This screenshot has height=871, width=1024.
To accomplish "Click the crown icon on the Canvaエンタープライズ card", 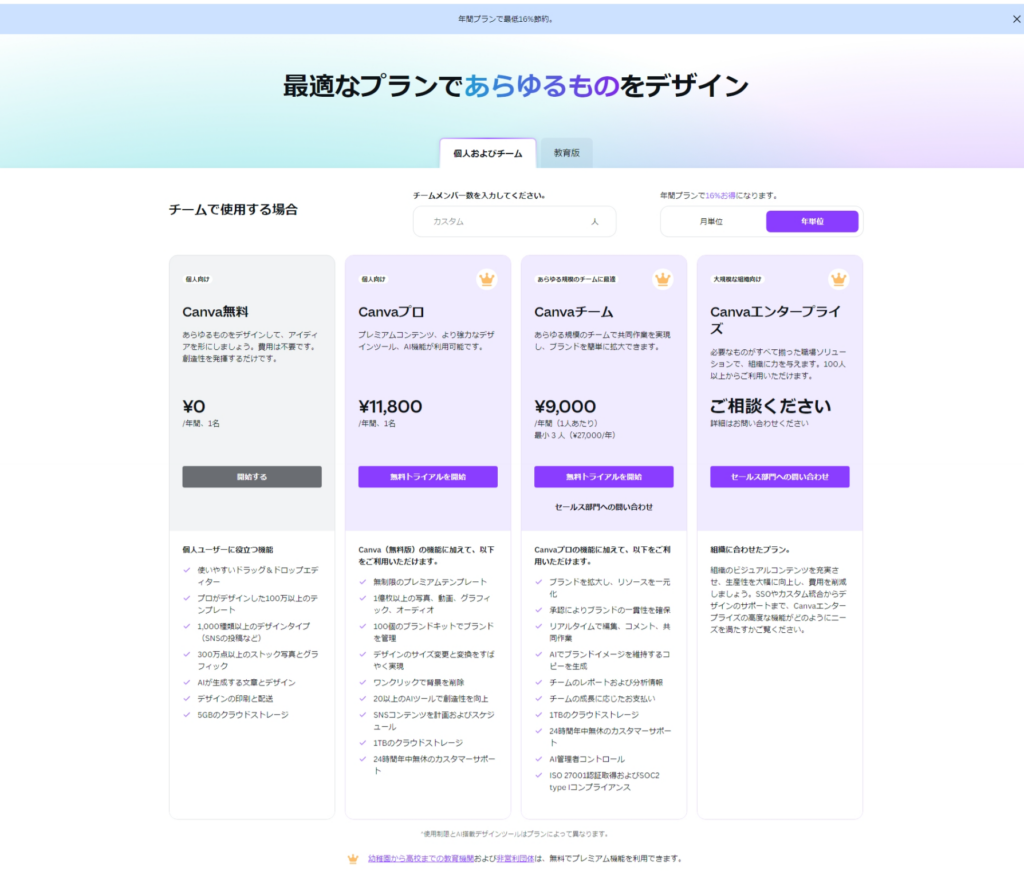I will (838, 280).
